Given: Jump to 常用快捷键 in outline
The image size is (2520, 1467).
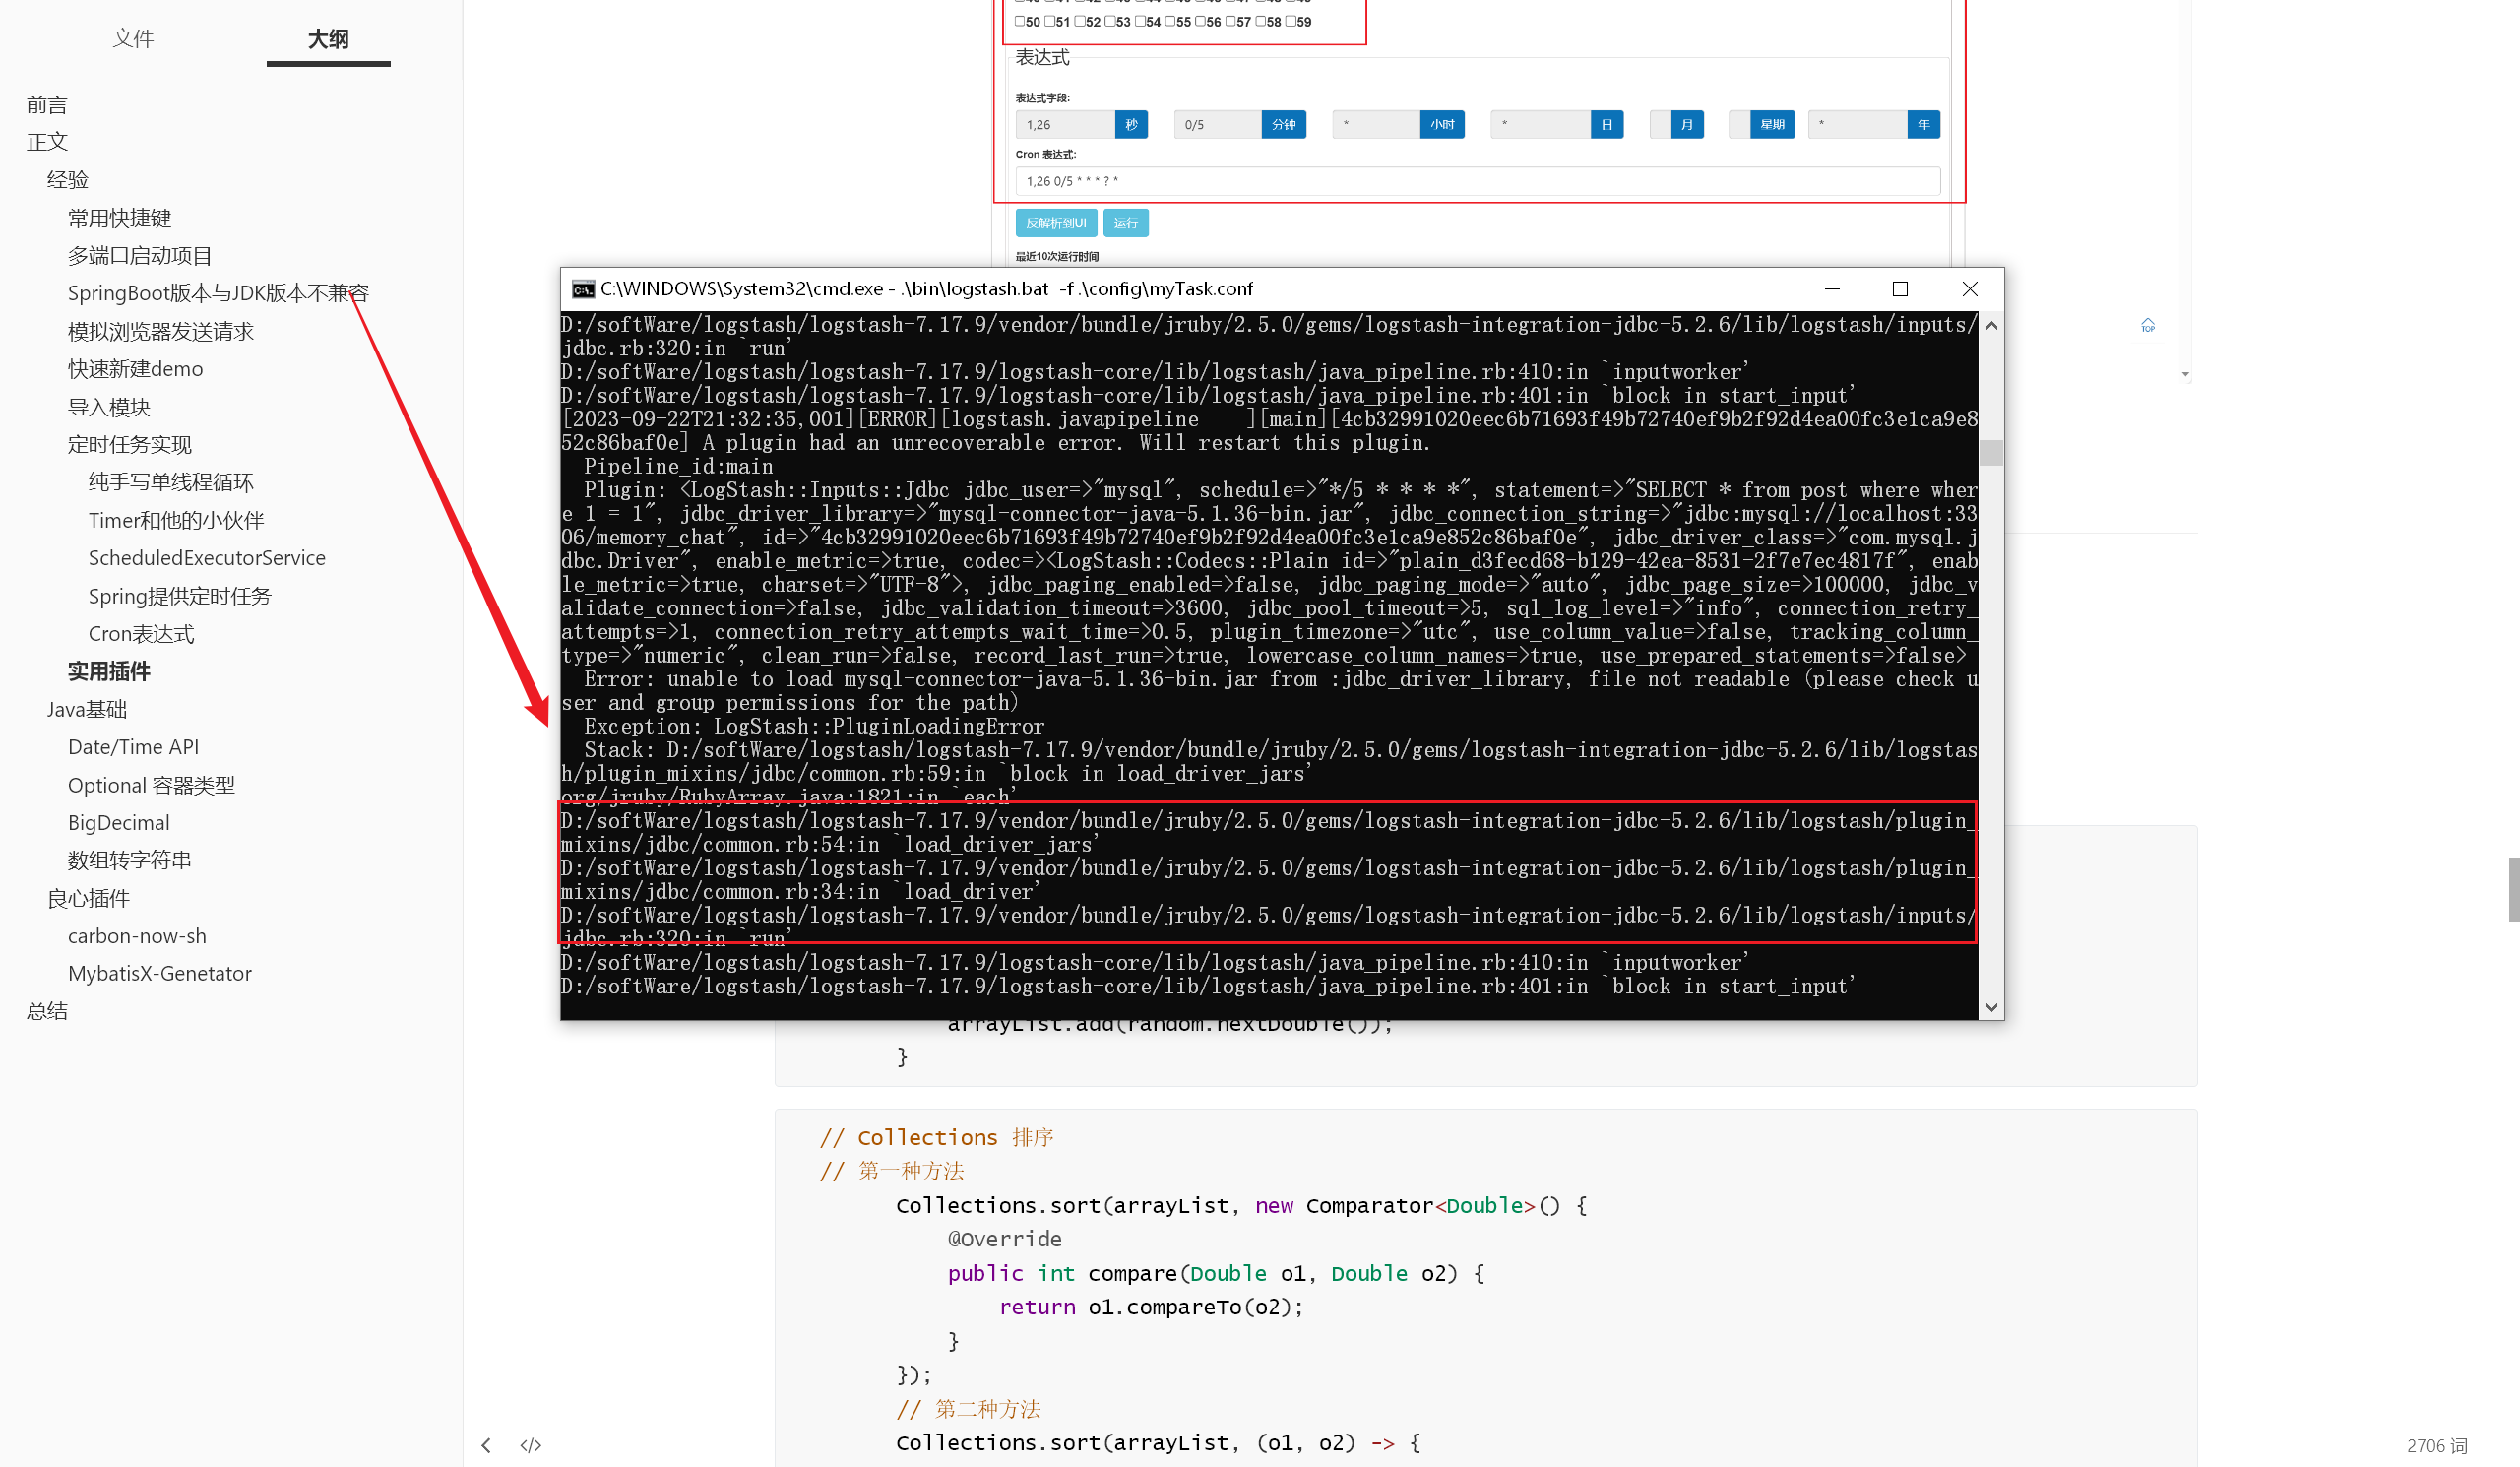Looking at the screenshot, I should (x=120, y=218).
